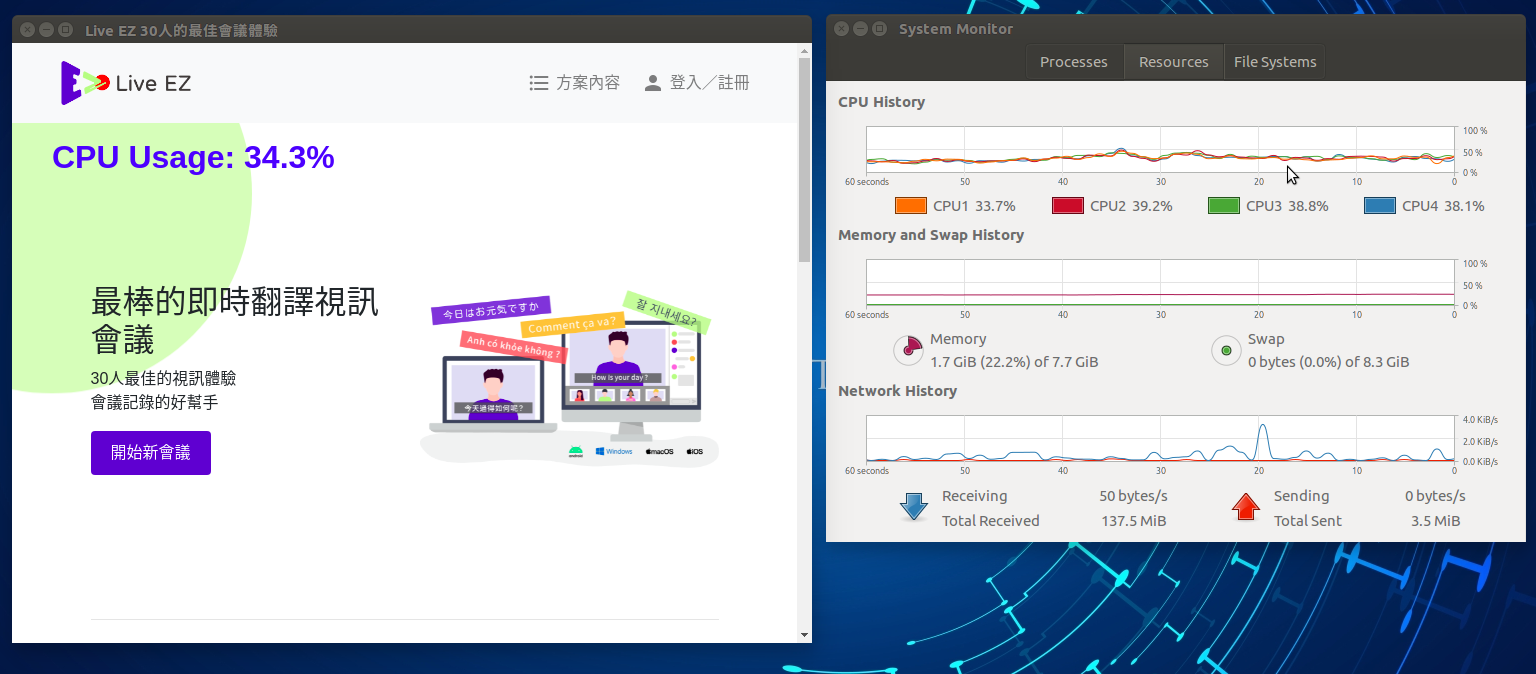The image size is (1536, 674).
Task: Click the Live EZ logo icon
Action: 85,83
